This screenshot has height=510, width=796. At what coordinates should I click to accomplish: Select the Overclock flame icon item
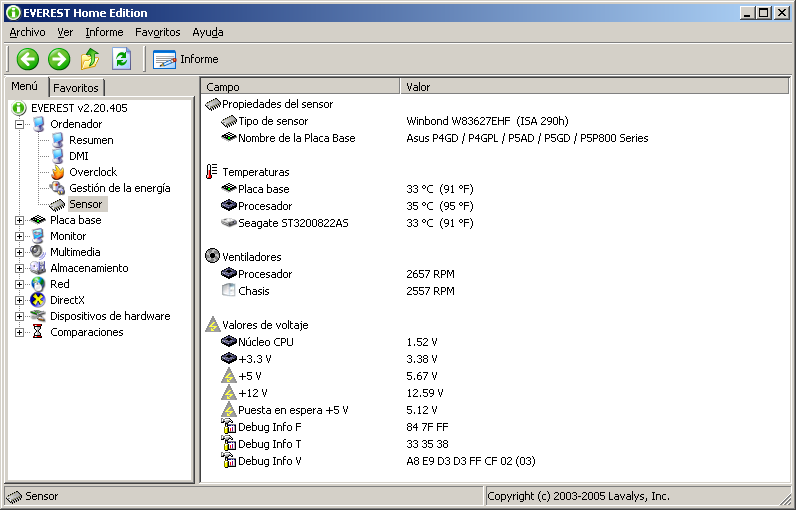92,172
